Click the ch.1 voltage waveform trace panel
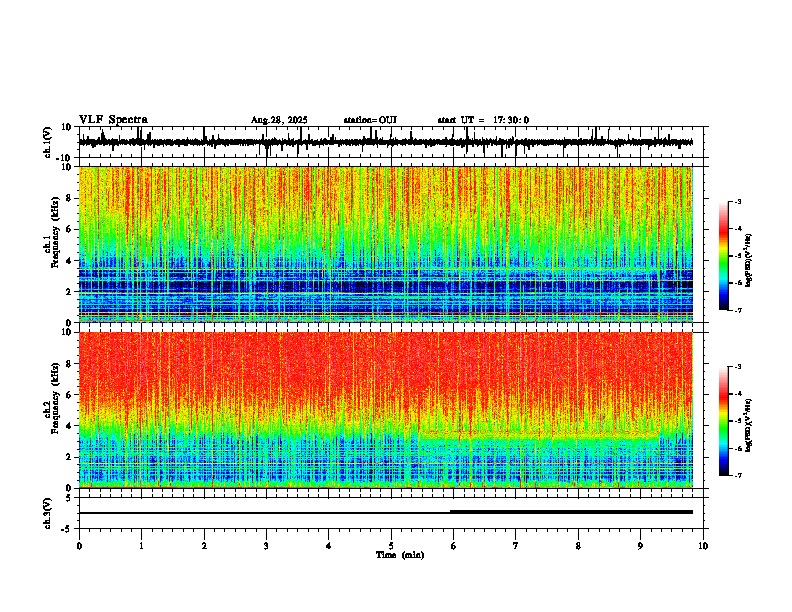This screenshot has width=792, height=612. (x=391, y=142)
